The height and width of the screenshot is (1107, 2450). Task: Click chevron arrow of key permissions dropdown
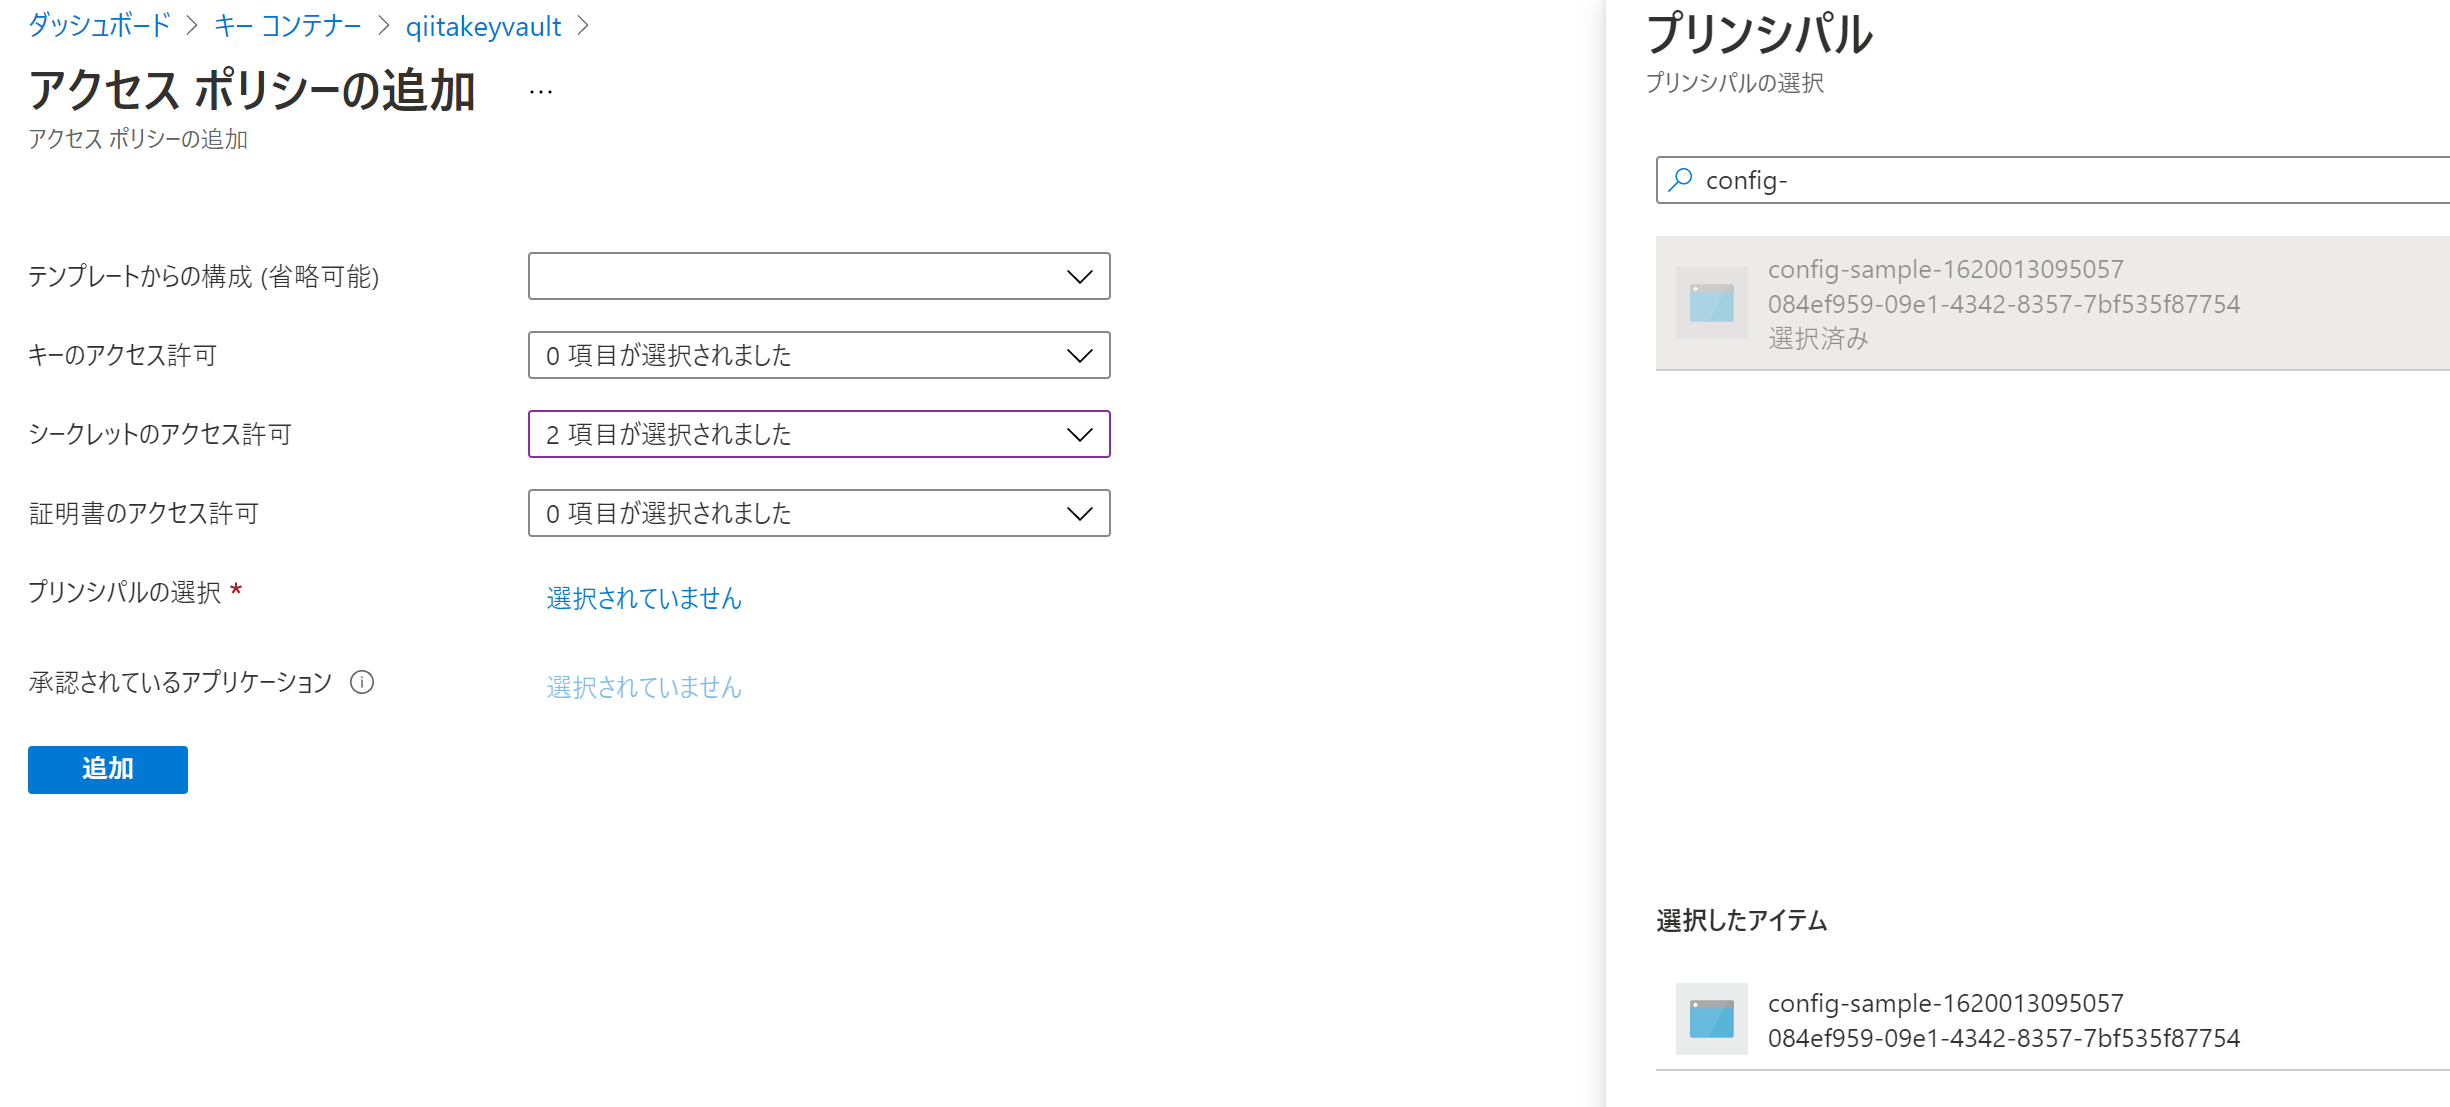[x=1079, y=355]
